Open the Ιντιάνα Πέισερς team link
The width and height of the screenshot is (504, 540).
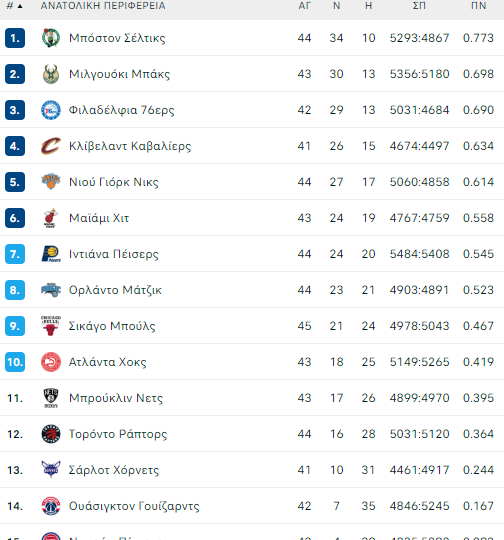(114, 254)
